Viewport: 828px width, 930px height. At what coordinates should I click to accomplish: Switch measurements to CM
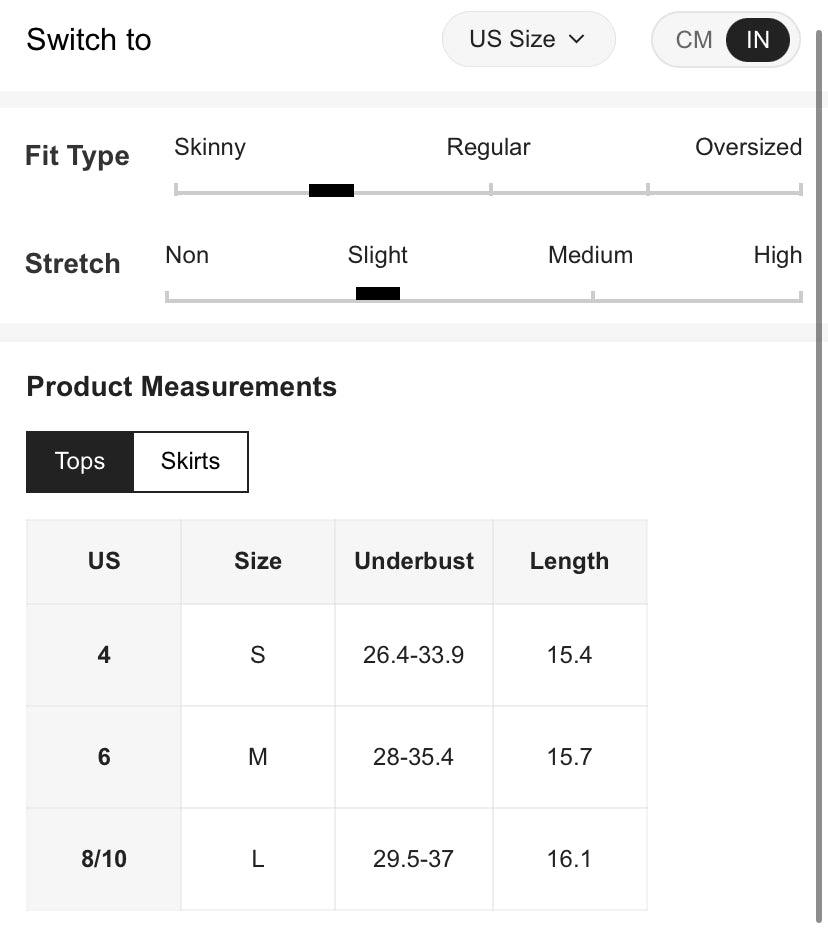pos(693,40)
